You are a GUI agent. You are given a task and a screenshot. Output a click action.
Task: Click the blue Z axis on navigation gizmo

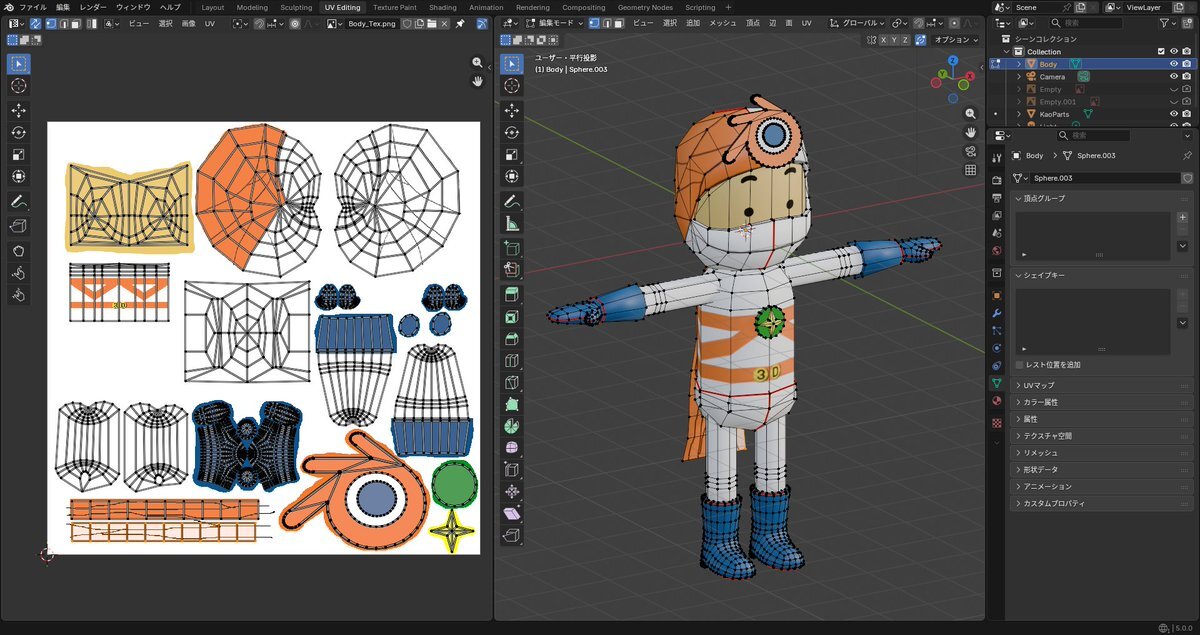tap(952, 61)
